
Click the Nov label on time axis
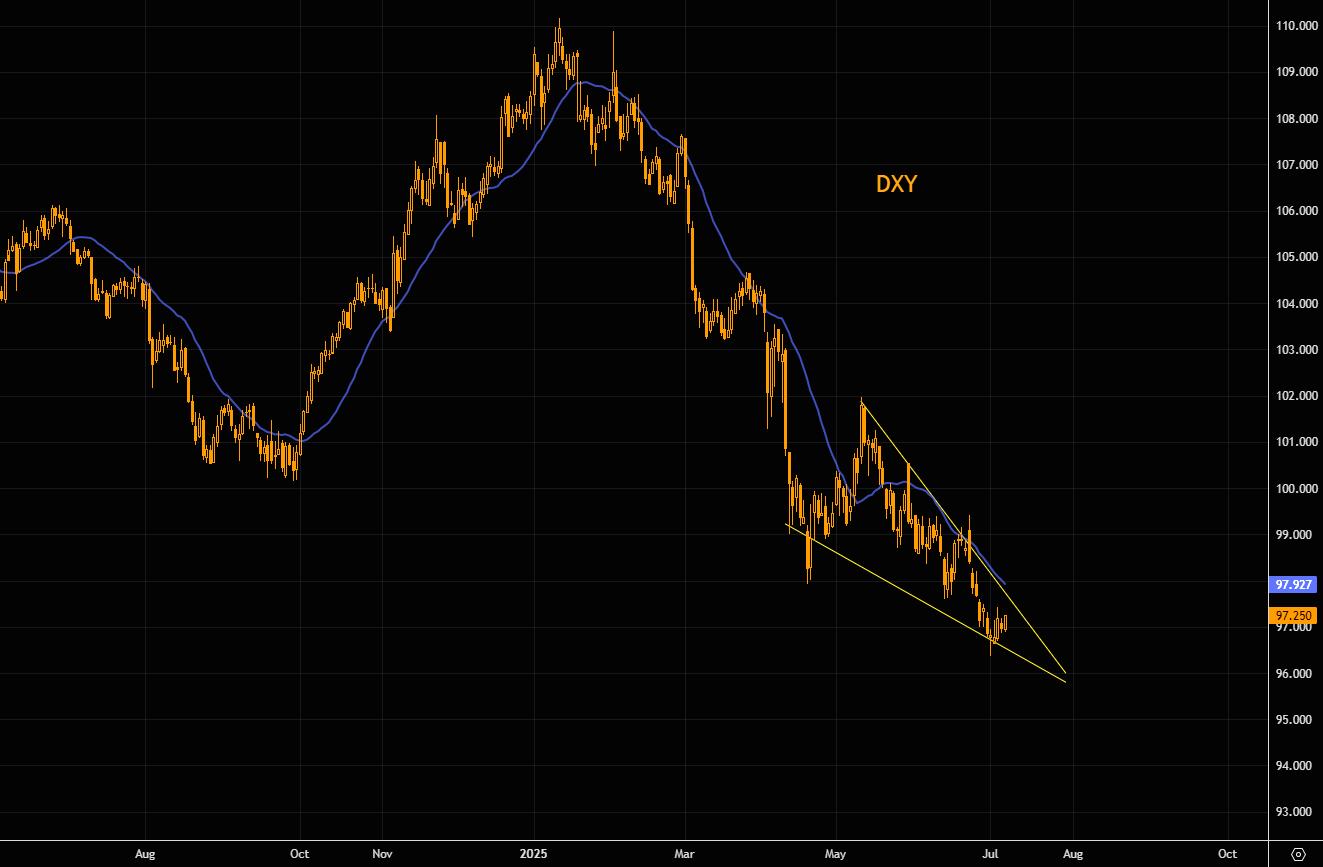(x=382, y=854)
